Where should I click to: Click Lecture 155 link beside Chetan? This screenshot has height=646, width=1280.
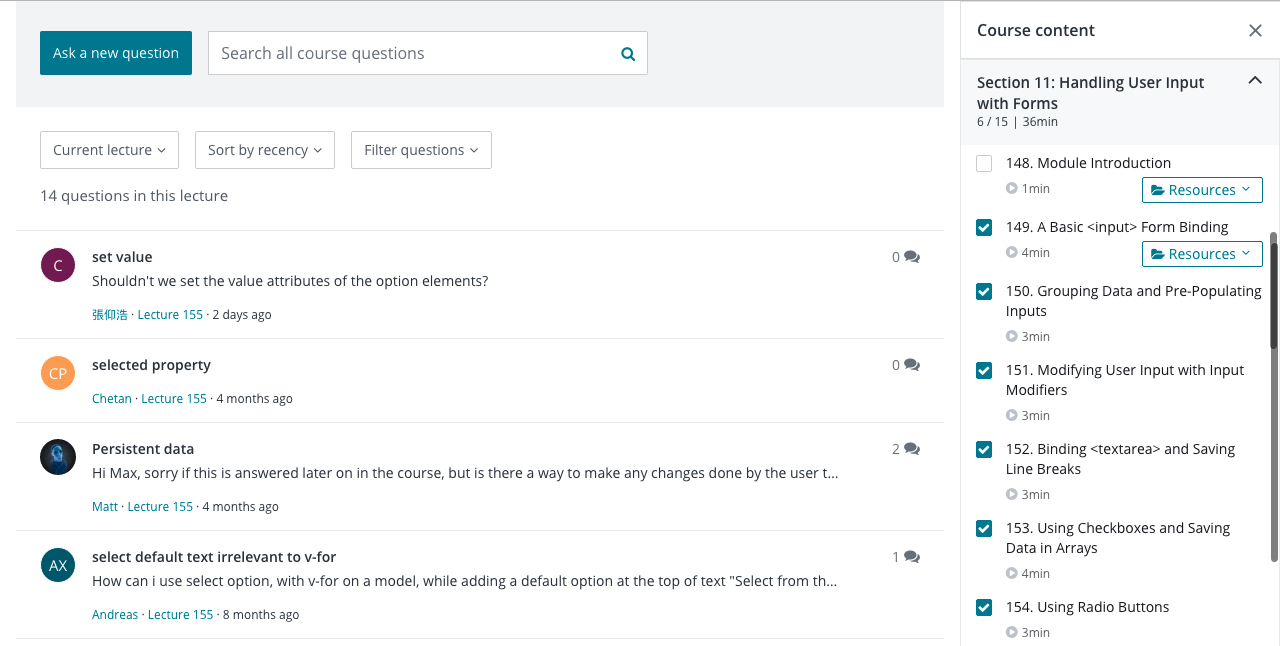click(x=174, y=398)
